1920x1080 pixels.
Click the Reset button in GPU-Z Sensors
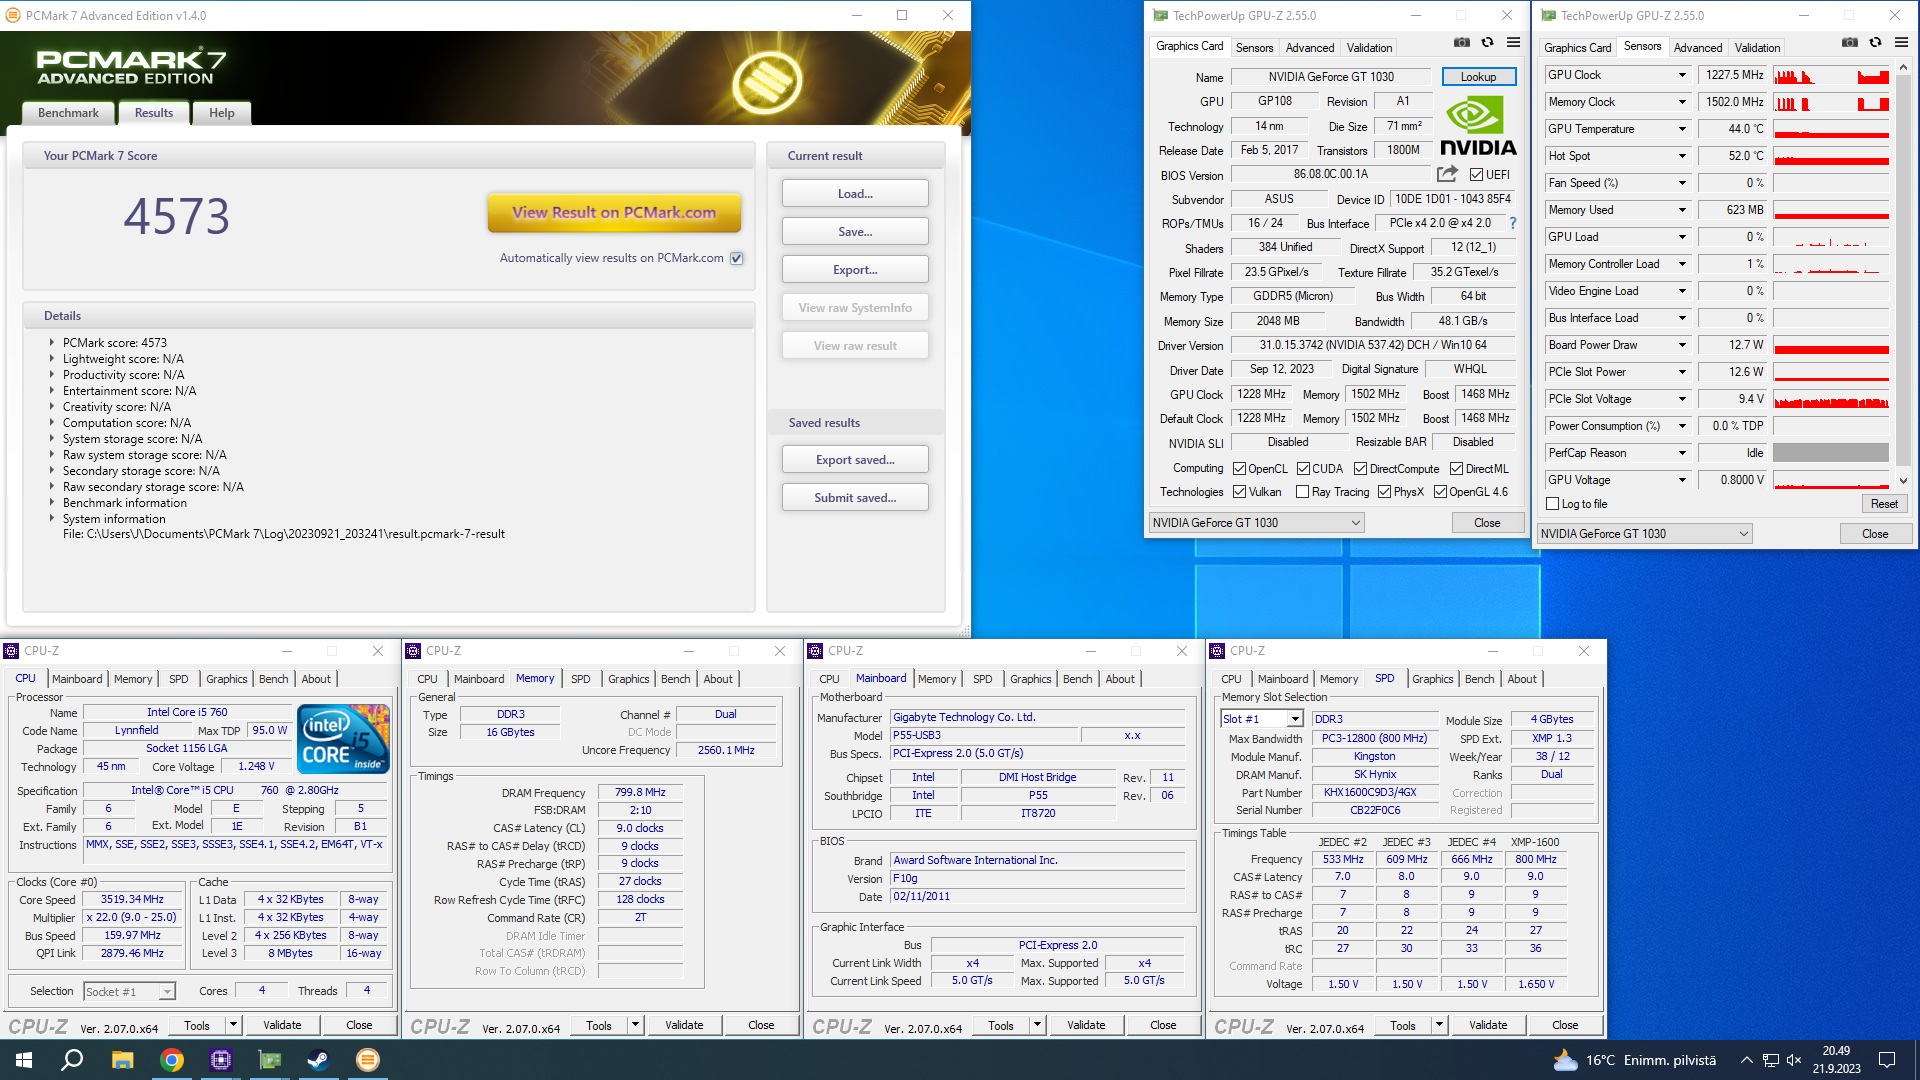[x=1884, y=504]
